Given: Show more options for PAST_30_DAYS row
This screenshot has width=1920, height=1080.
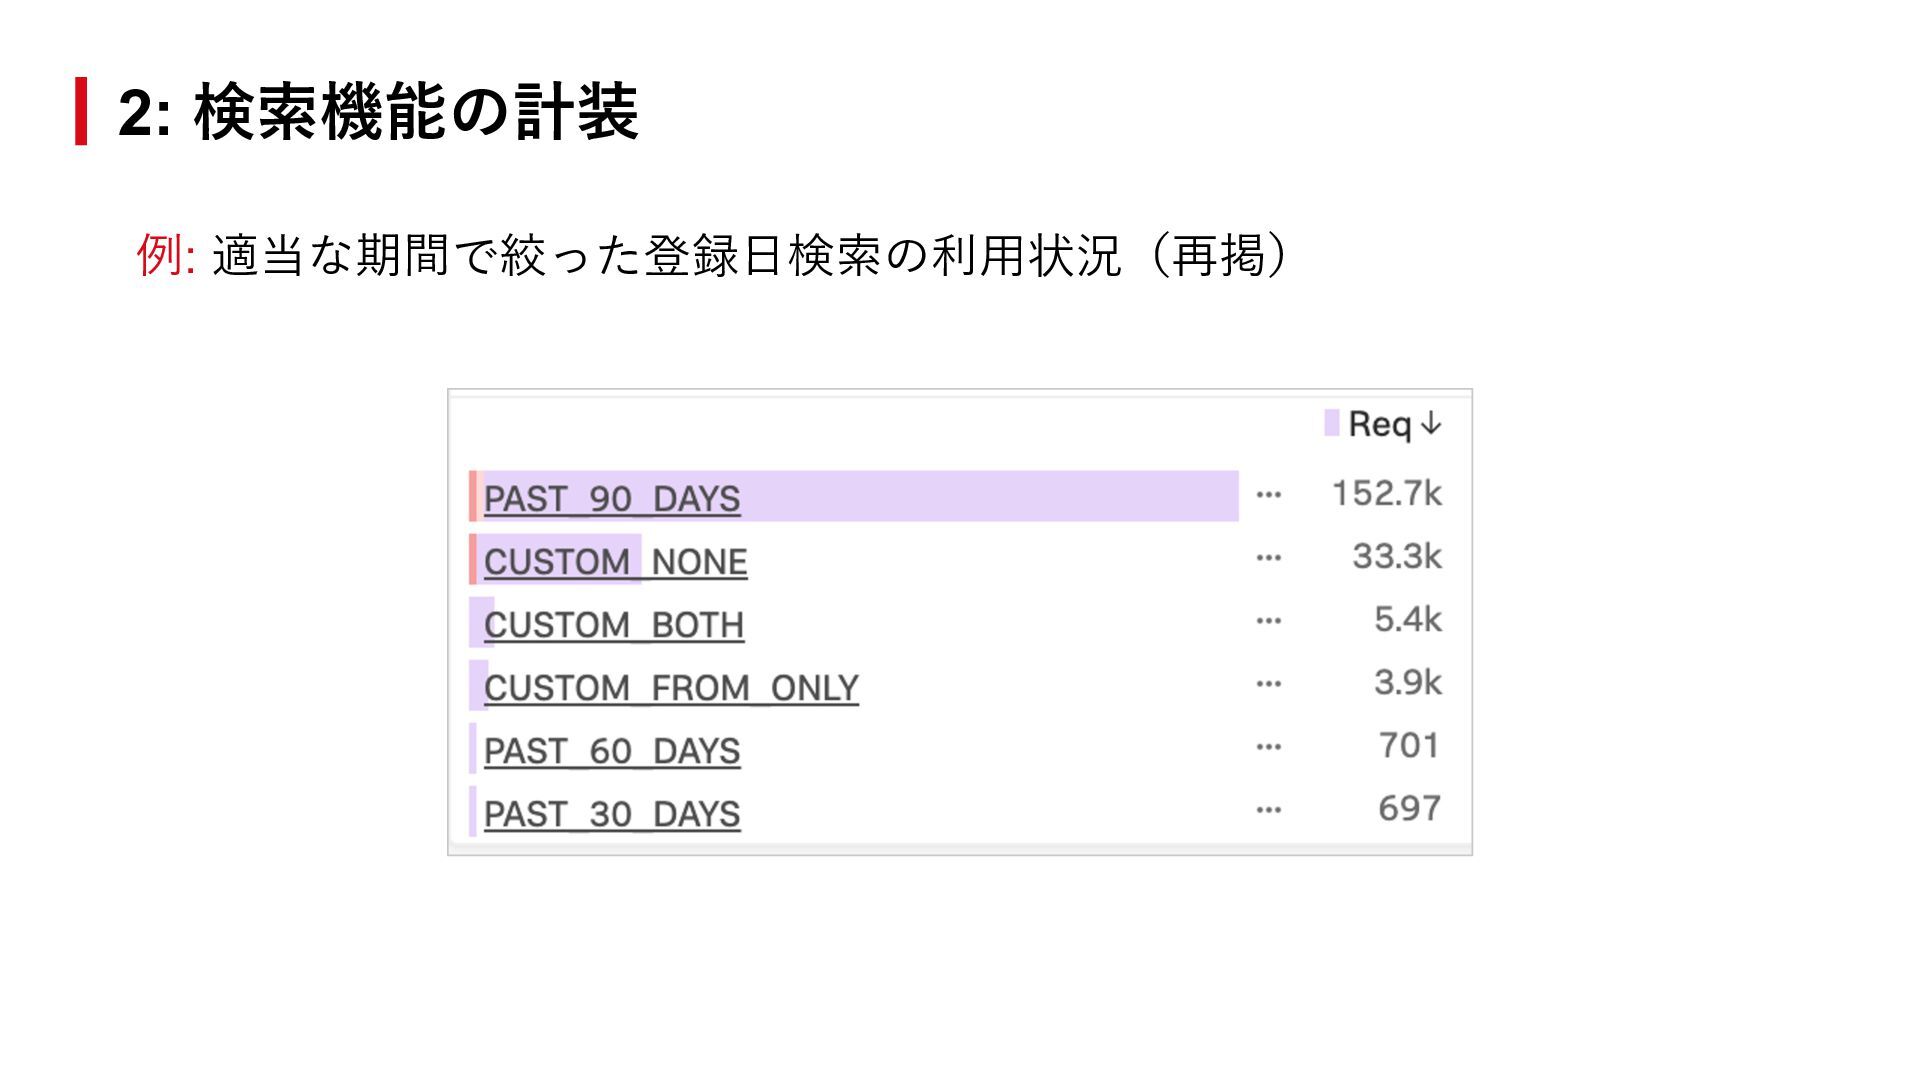Looking at the screenshot, I should [1268, 810].
